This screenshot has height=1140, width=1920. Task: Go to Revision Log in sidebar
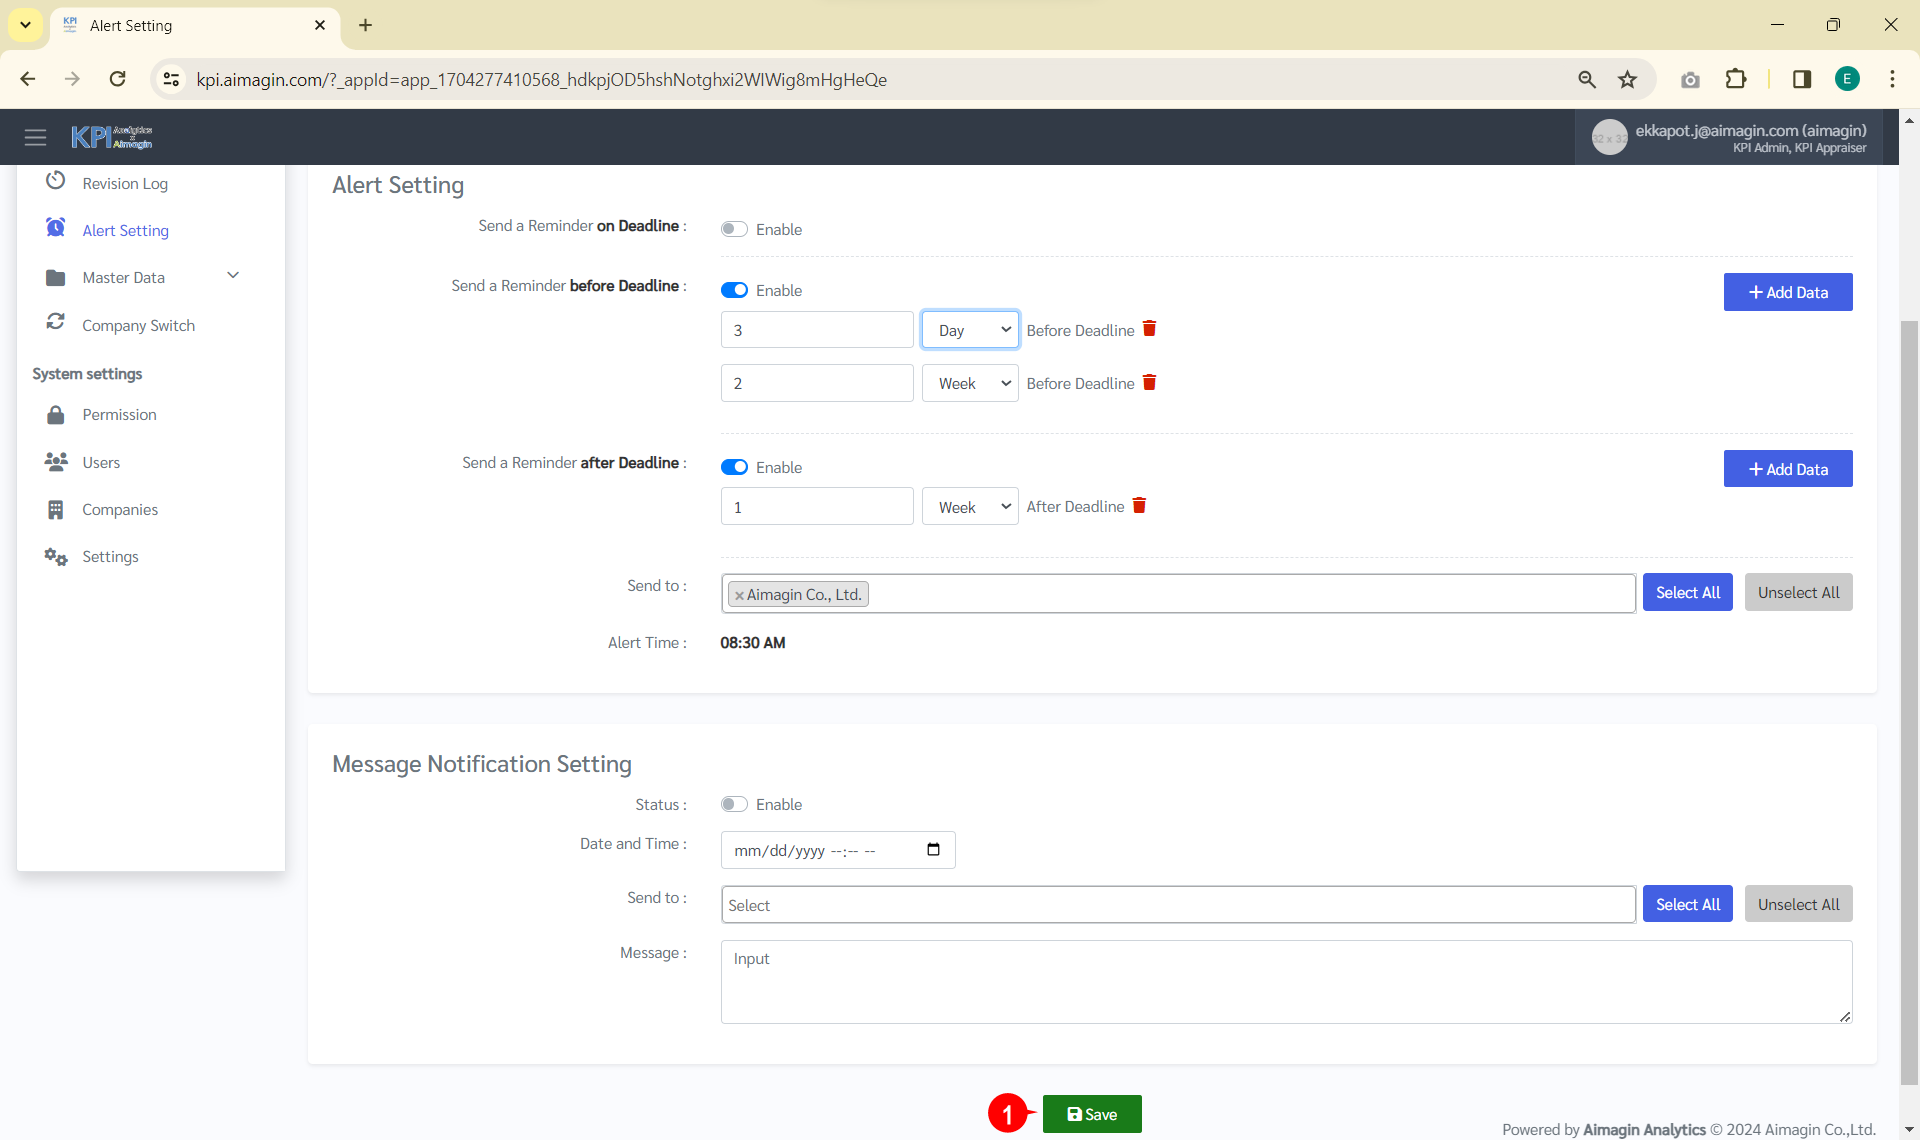tap(125, 183)
